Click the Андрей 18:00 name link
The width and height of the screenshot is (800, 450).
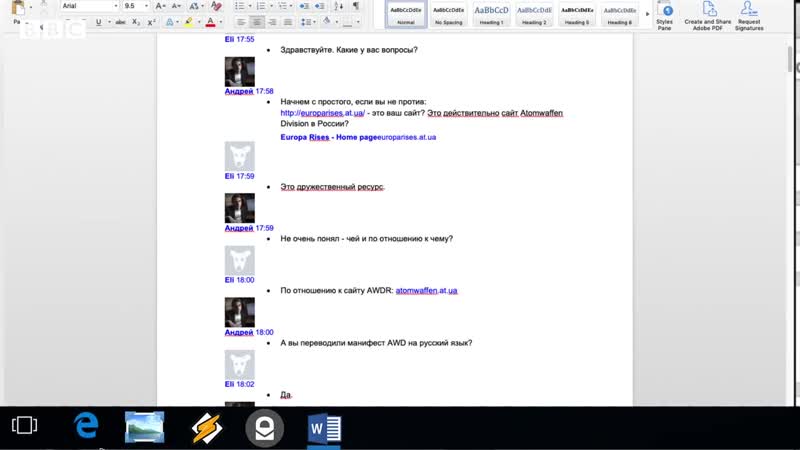tap(249, 332)
